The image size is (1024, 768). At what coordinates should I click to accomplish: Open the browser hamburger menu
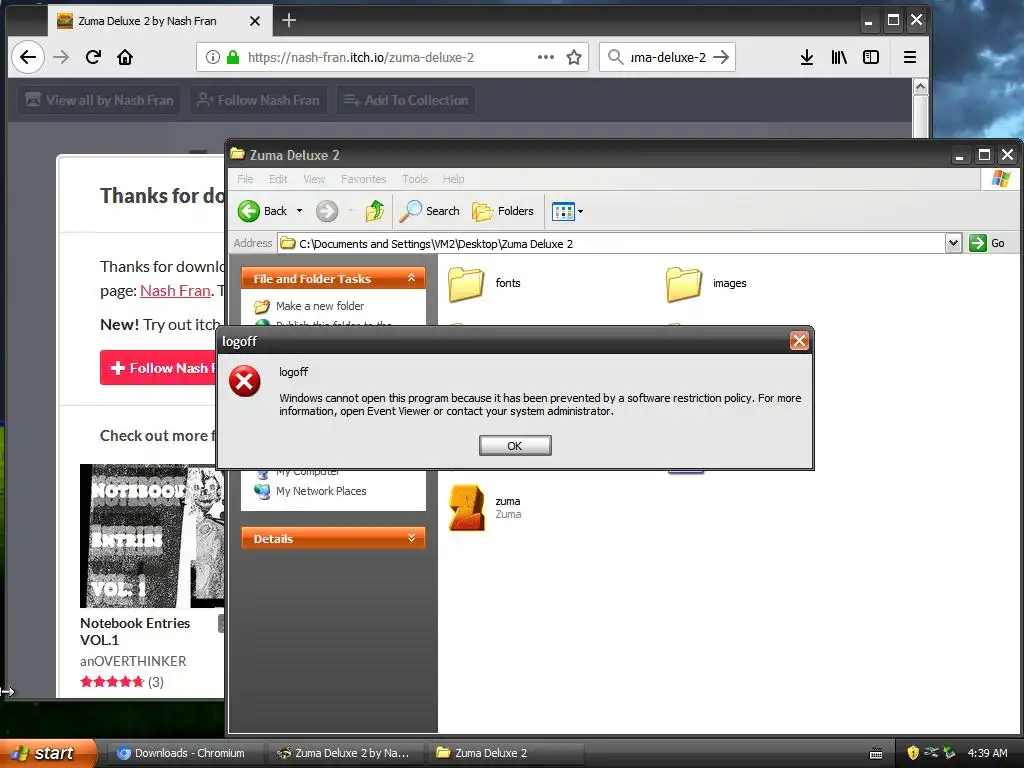910,57
